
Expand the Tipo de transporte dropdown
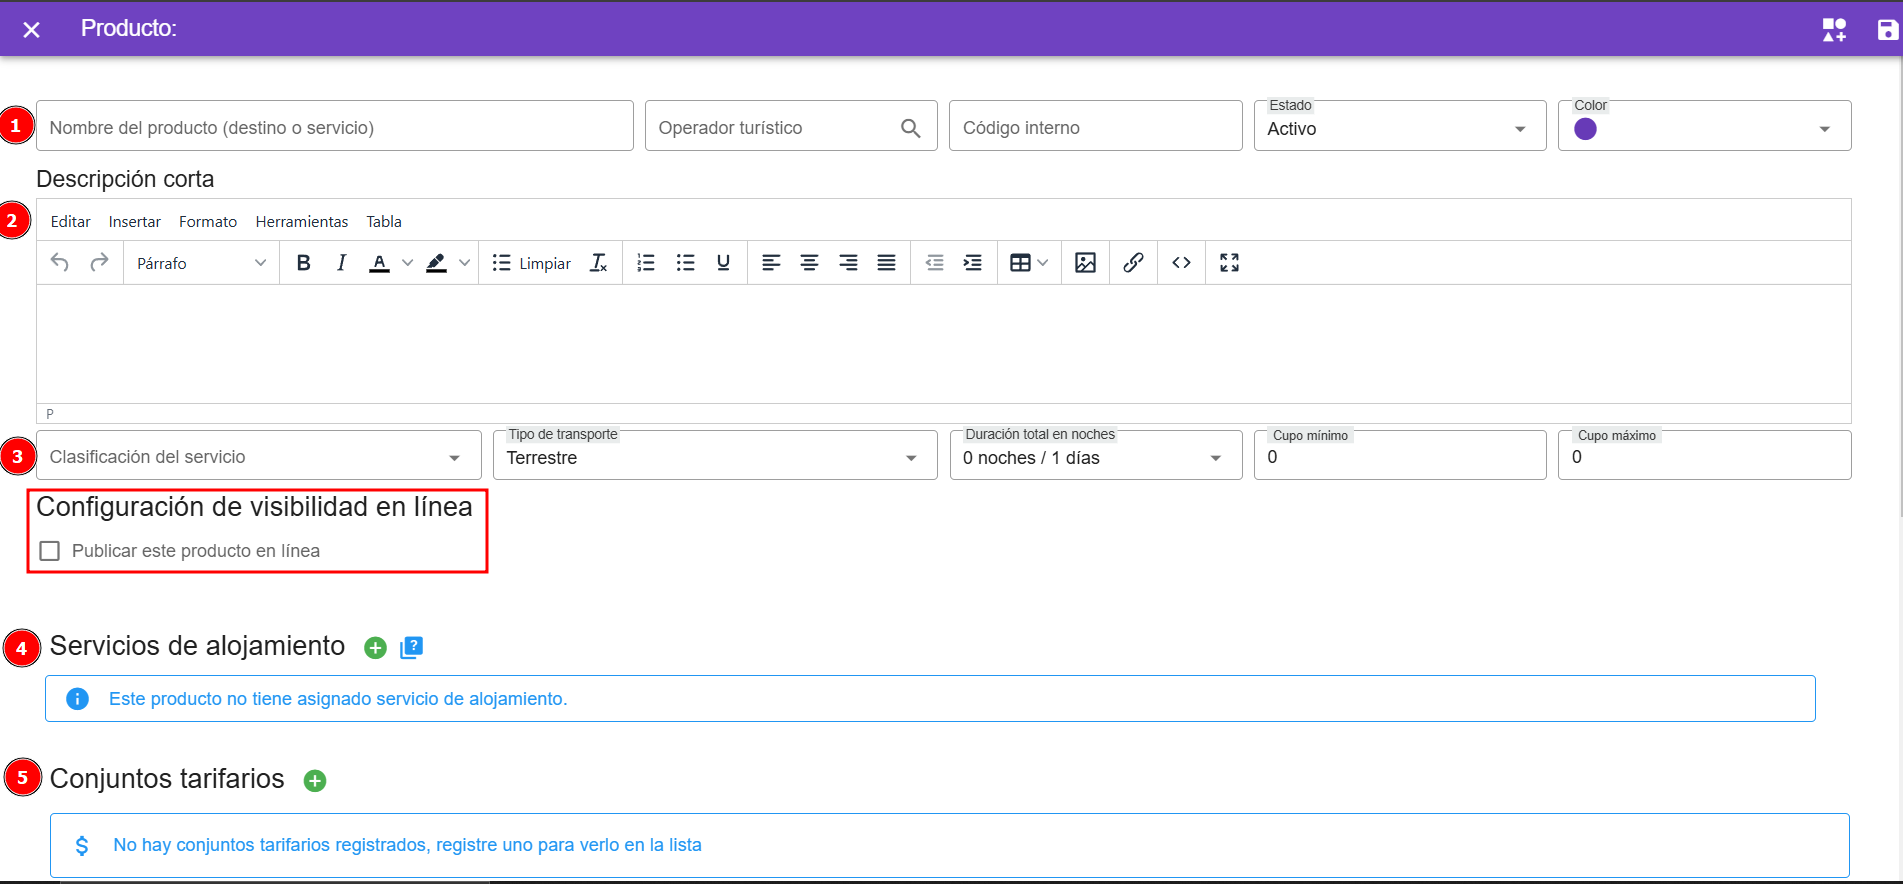714,457
